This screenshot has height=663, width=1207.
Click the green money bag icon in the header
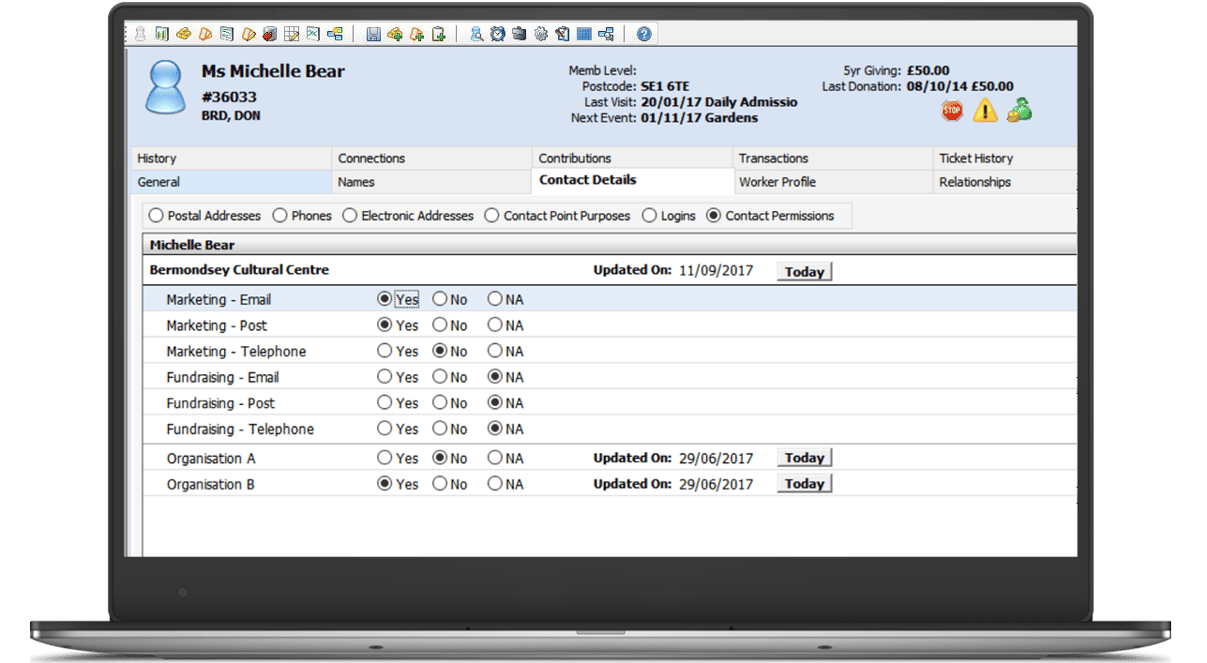(x=1018, y=111)
